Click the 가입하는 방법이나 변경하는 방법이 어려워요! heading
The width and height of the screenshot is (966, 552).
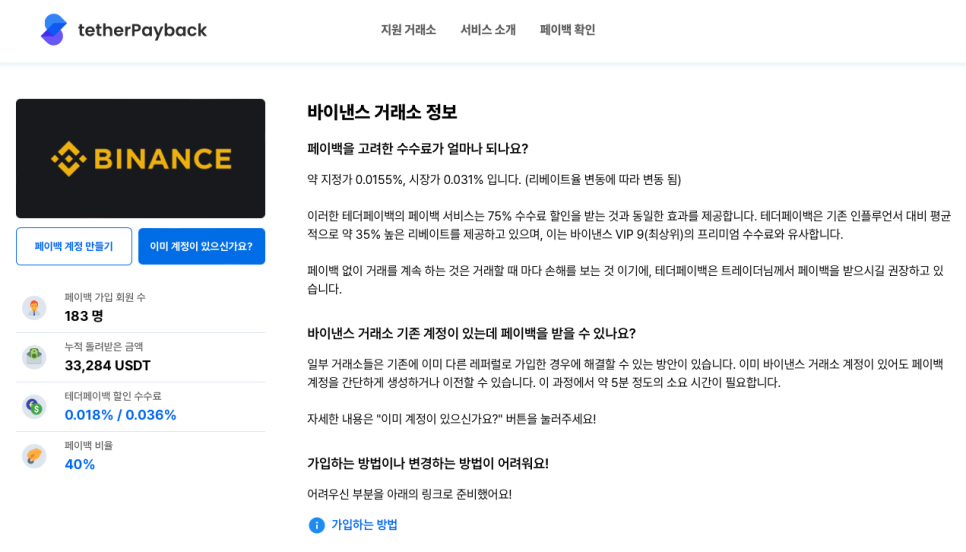tap(428, 463)
